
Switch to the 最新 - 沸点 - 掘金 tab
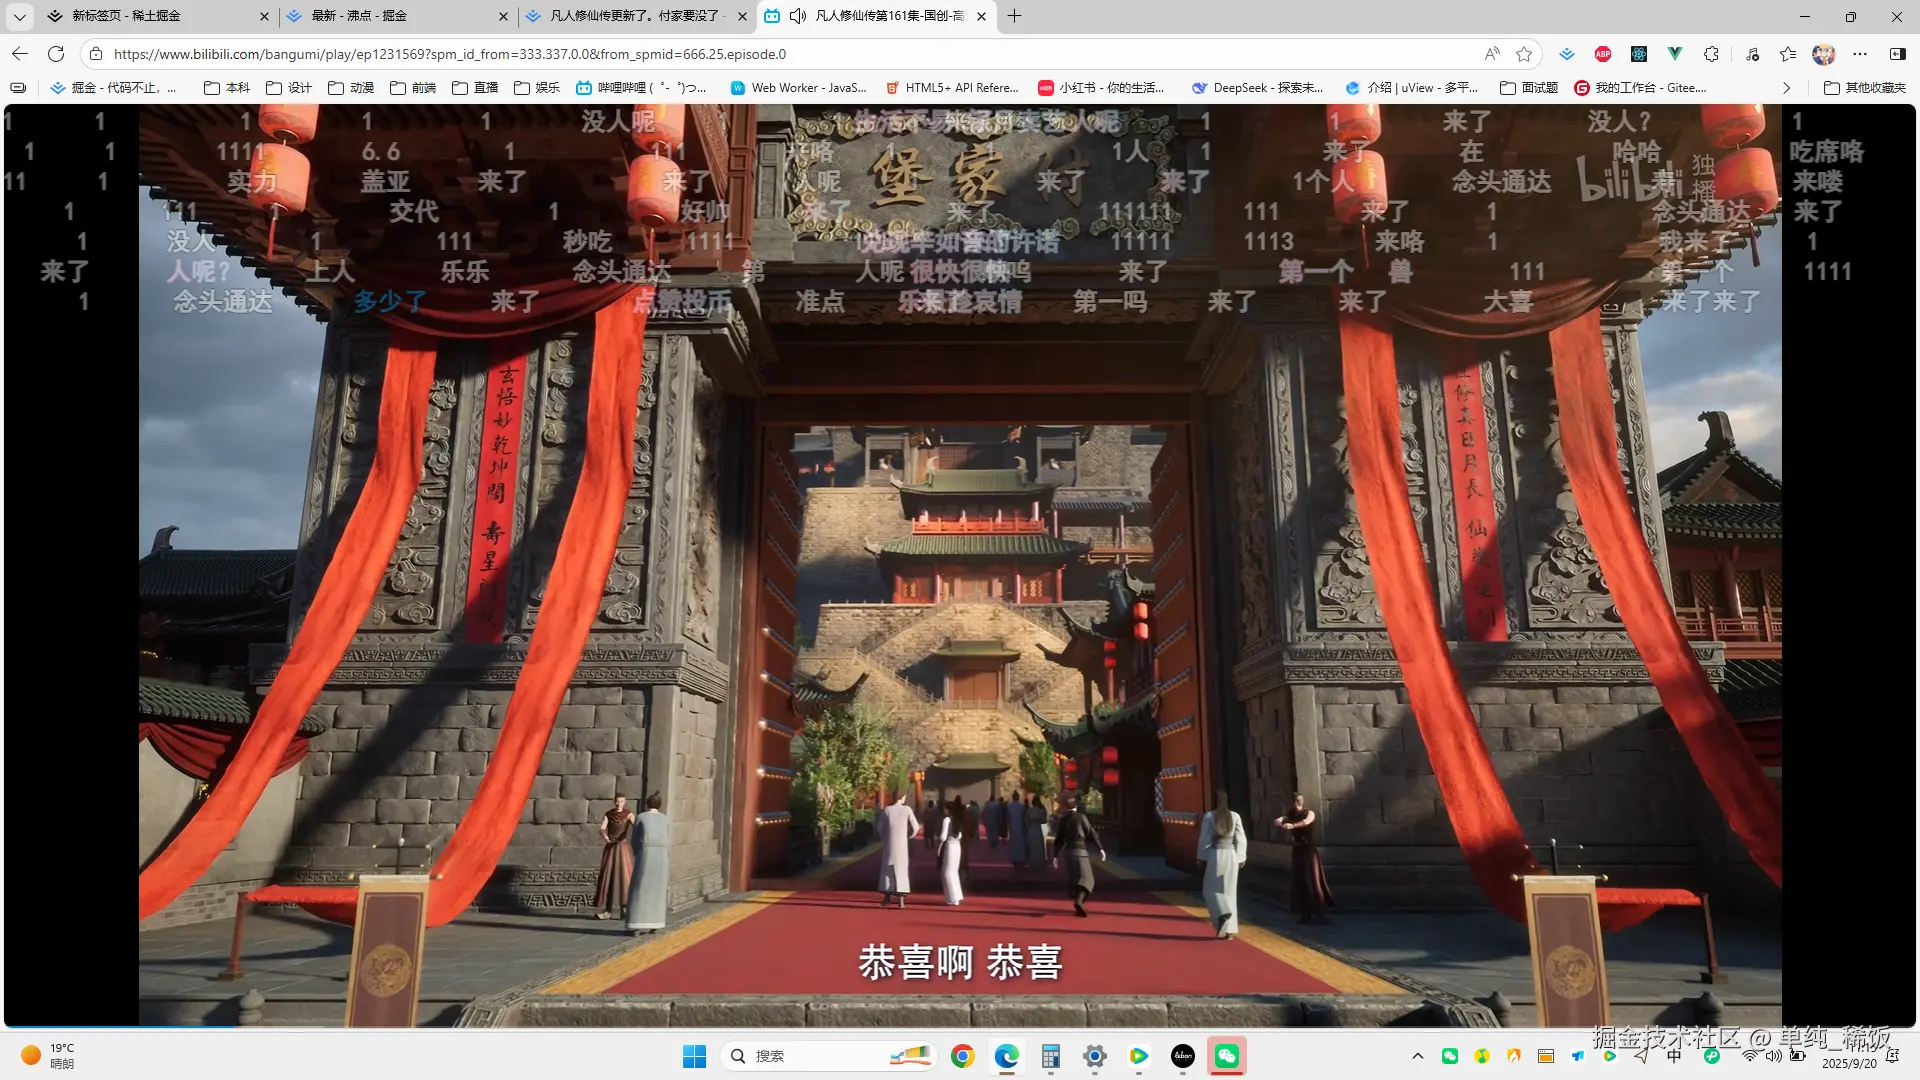pos(390,16)
